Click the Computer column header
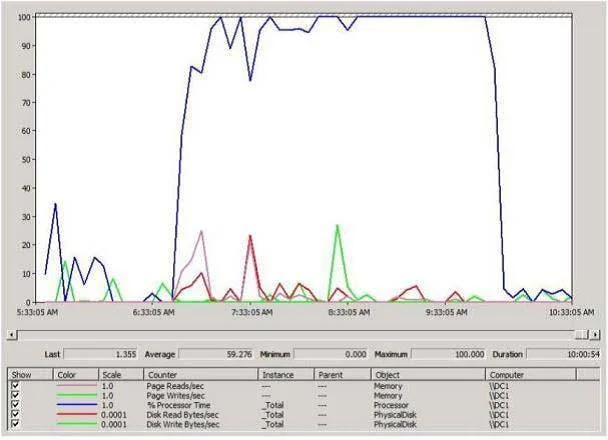Viewport: 608px width, 440px height. [x=531, y=374]
